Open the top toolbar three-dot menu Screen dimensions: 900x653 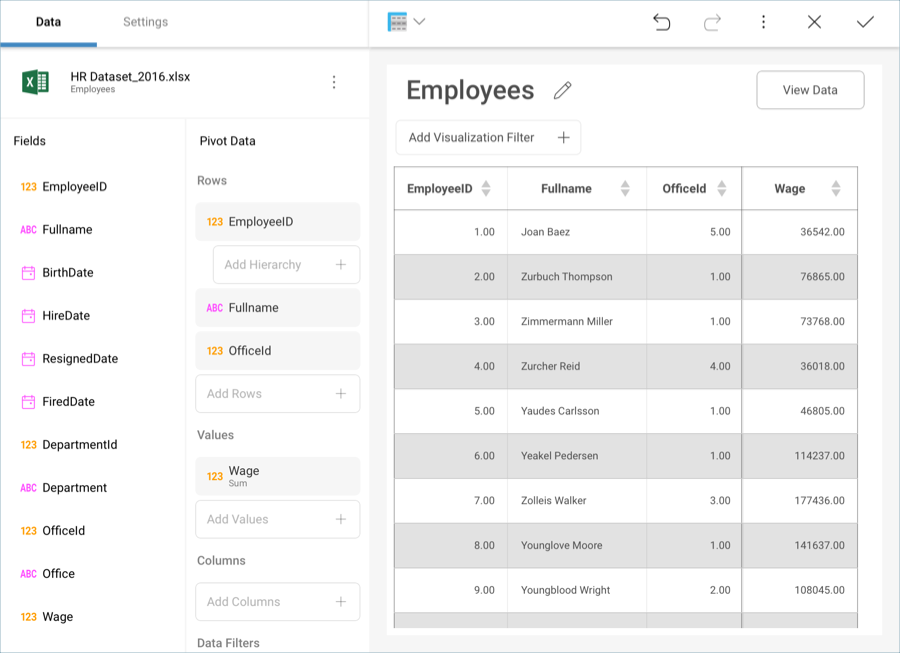(x=763, y=22)
